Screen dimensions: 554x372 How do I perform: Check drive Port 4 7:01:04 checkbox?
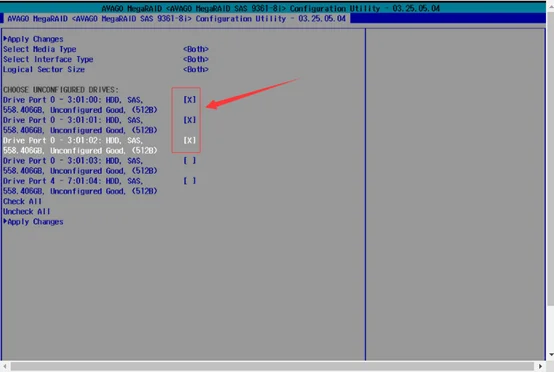pos(189,181)
